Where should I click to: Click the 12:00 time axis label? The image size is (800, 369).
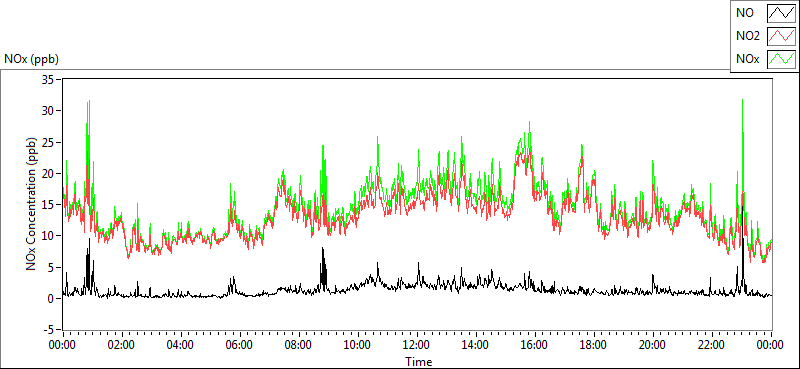(417, 345)
